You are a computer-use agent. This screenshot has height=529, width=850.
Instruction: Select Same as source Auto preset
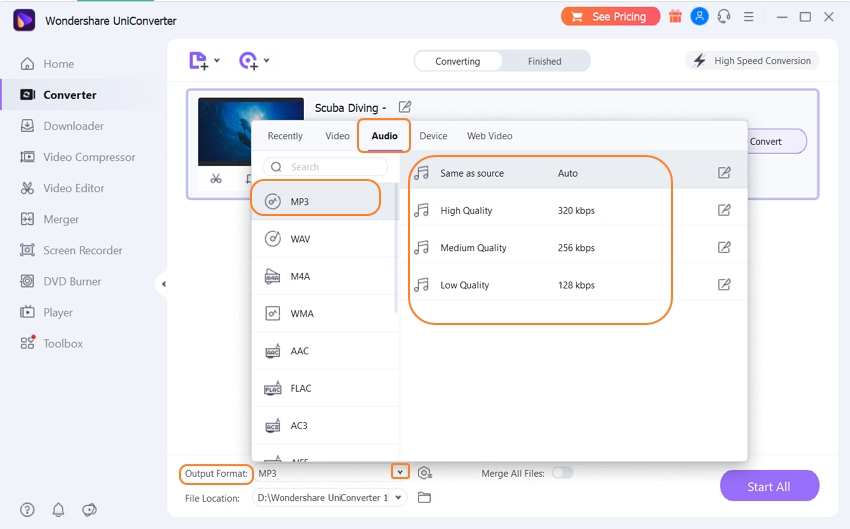pos(574,173)
